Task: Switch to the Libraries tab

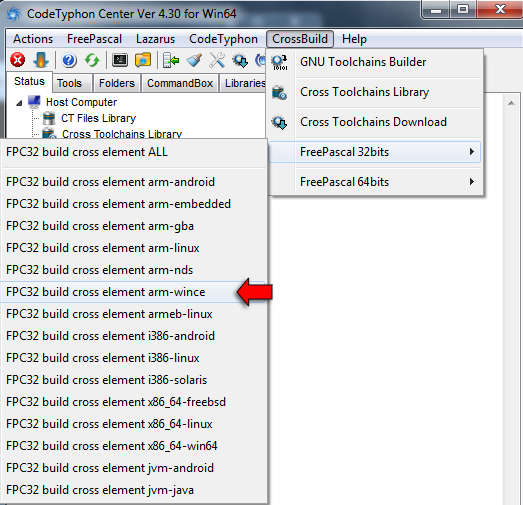Action: (243, 83)
